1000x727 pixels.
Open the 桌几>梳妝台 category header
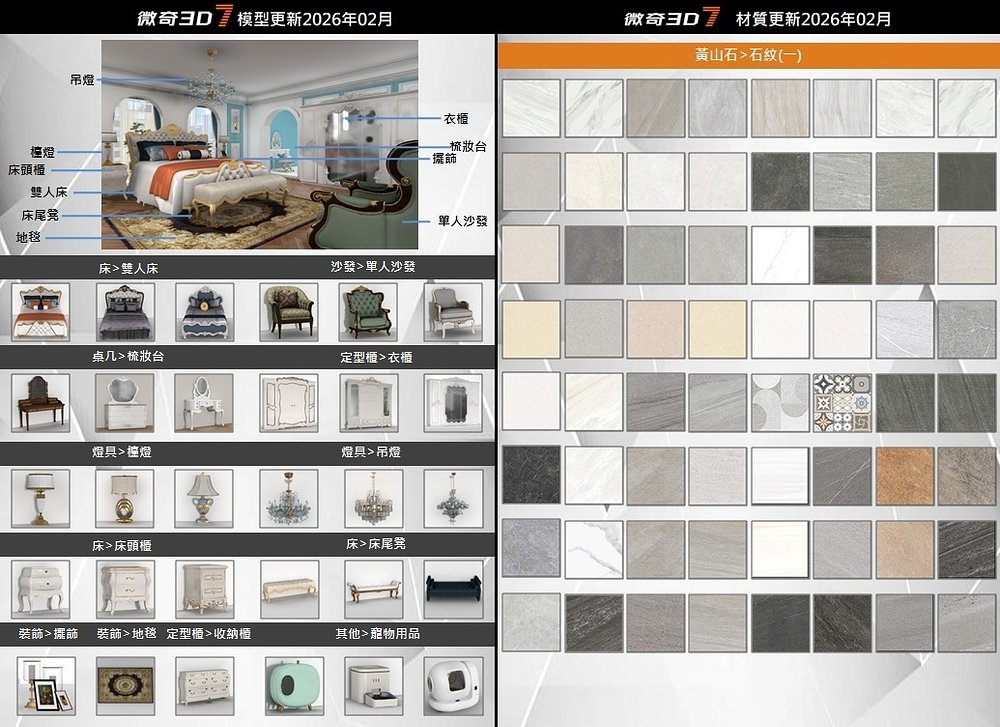coord(128,356)
